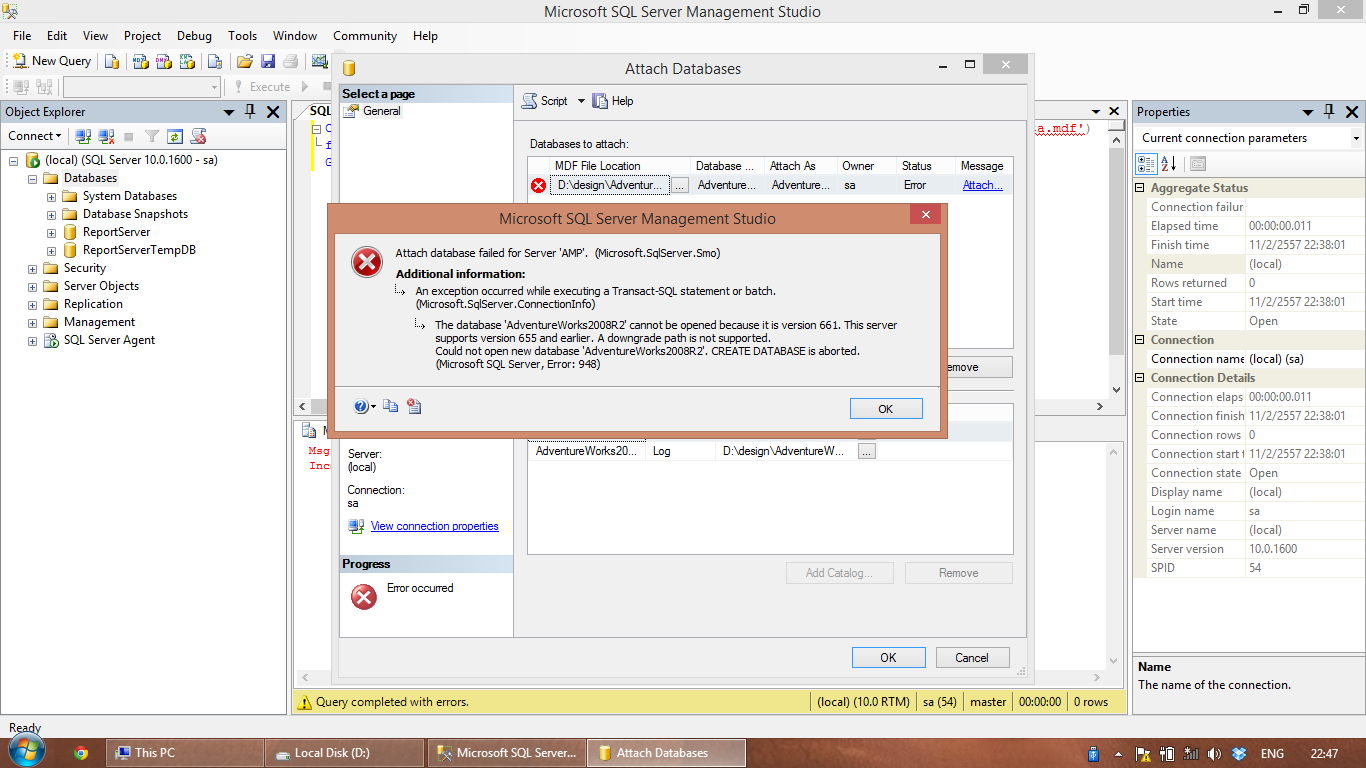The height and width of the screenshot is (768, 1366).
Task: Pin the Properties panel
Action: 1329,112
